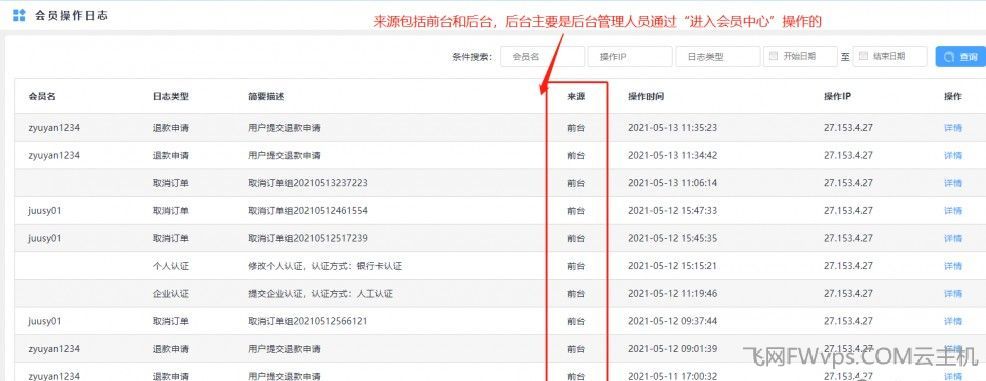Select timestamp 2021-05-13 11:35:23
The width and height of the screenshot is (986, 381).
672,128
